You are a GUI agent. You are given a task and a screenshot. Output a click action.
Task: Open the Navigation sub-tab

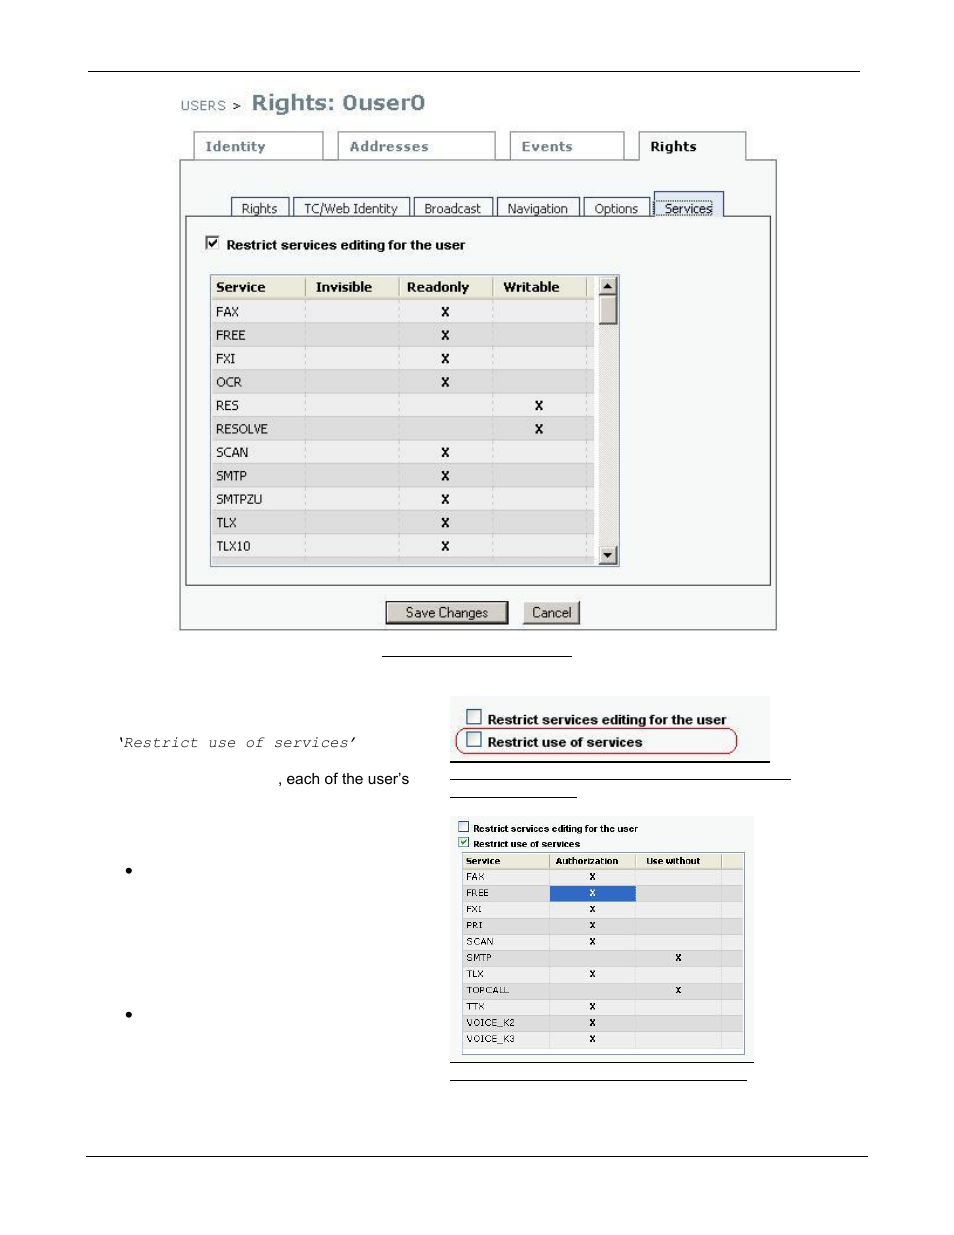pos(537,208)
